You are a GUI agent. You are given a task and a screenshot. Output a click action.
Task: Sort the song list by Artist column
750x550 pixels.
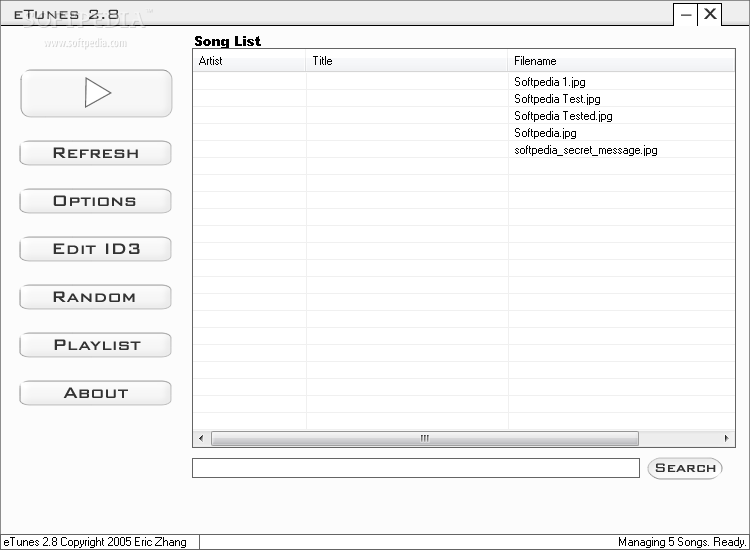pyautogui.click(x=249, y=61)
